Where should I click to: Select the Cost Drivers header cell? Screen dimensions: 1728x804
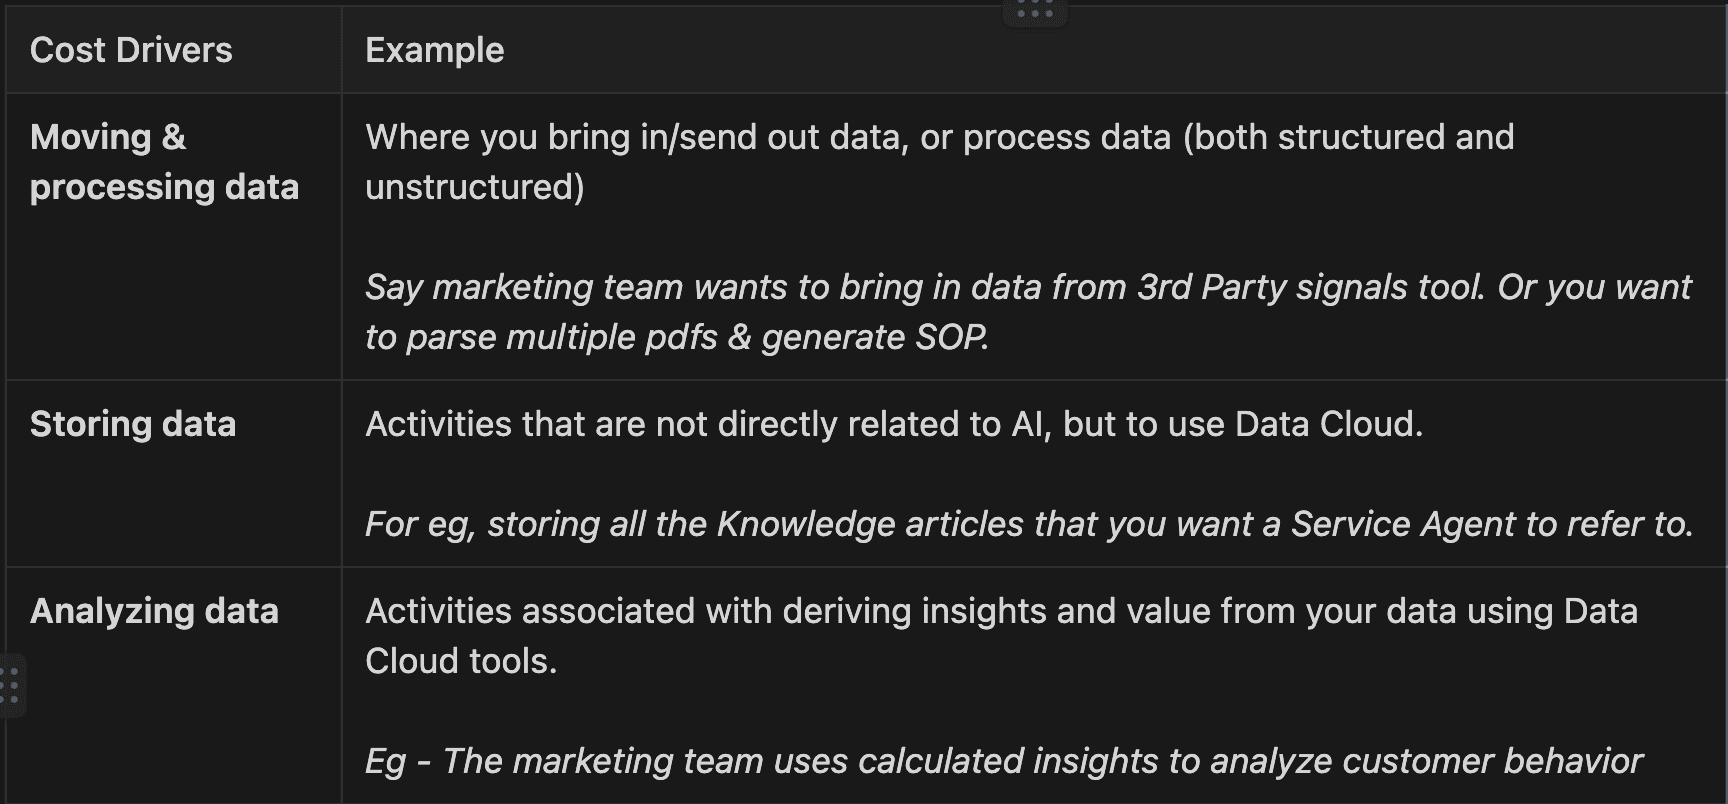click(131, 50)
